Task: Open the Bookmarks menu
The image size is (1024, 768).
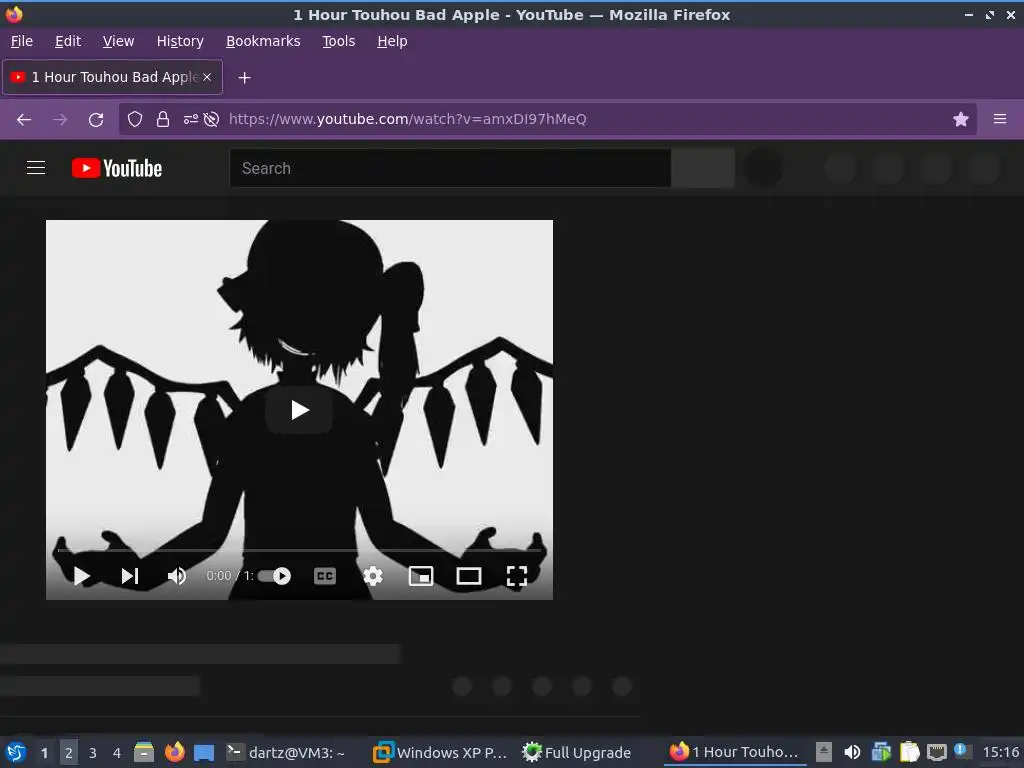Action: 263,41
